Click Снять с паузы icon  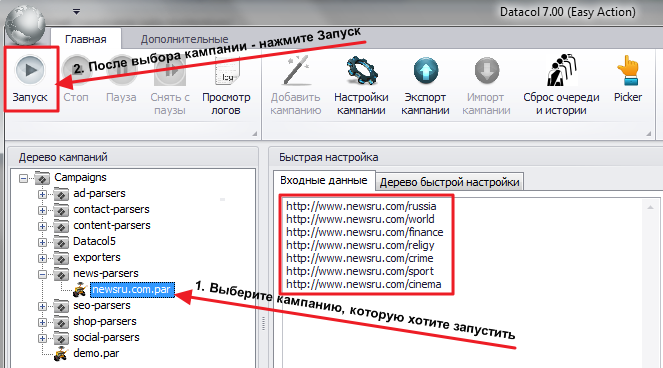coord(170,70)
